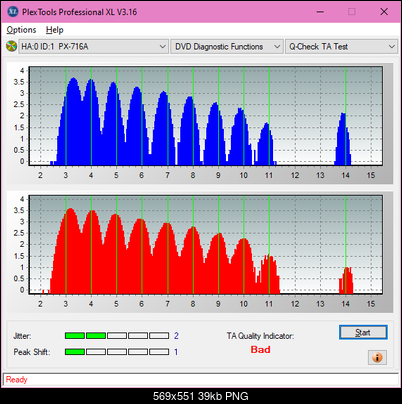The height and width of the screenshot is (404, 402).
Task: Click the Peak Shift value 1
Action: pos(176,352)
